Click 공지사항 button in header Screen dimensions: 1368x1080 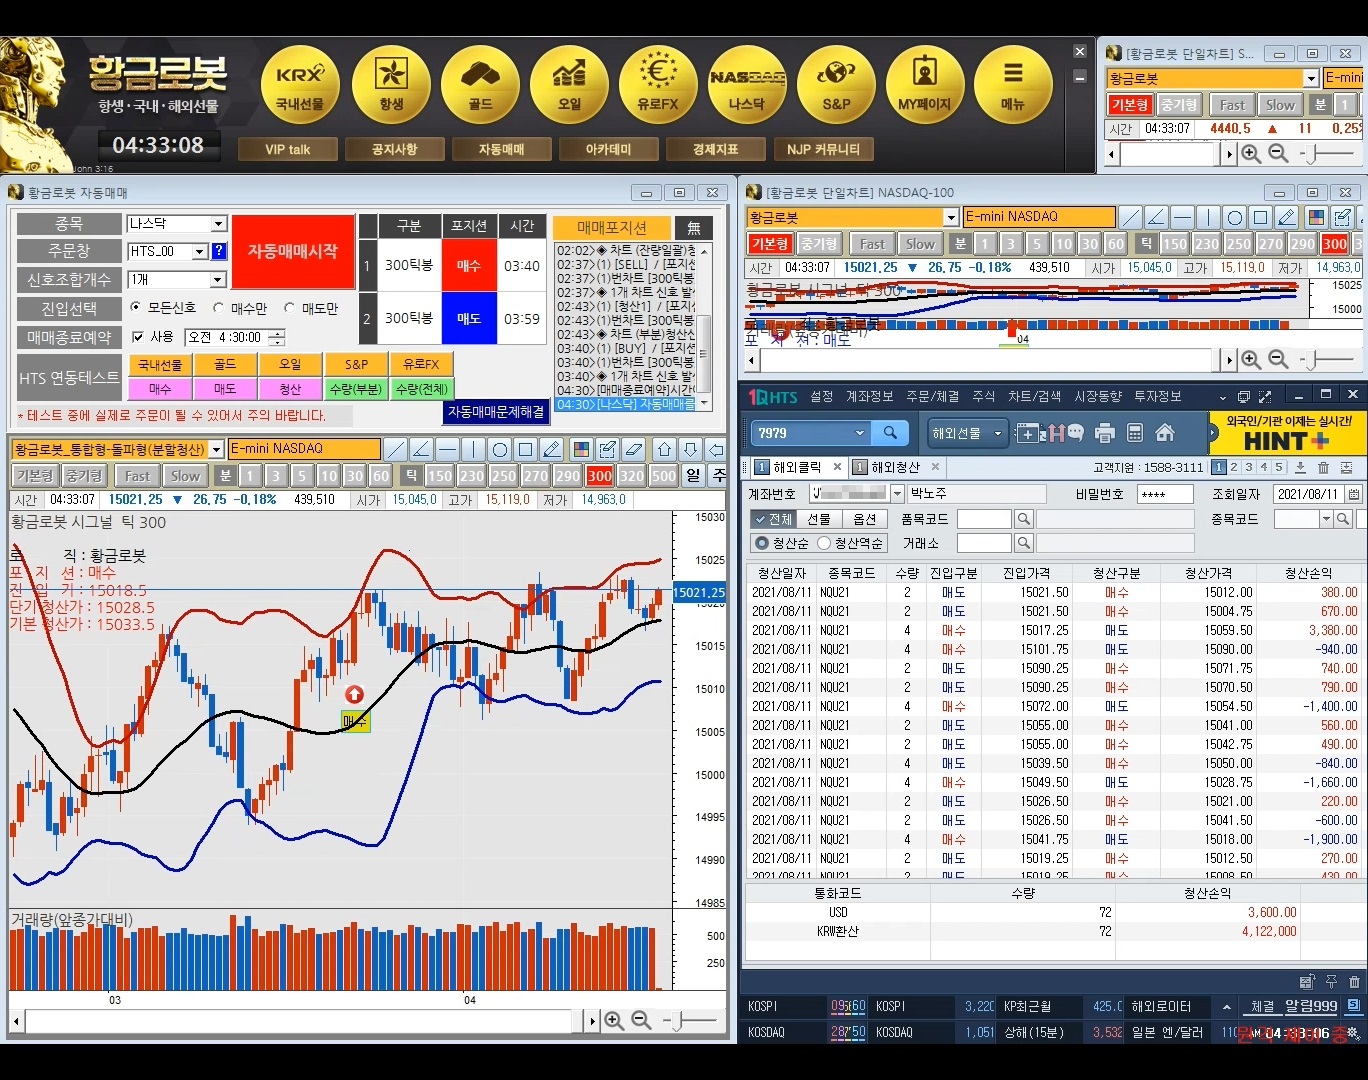[394, 149]
